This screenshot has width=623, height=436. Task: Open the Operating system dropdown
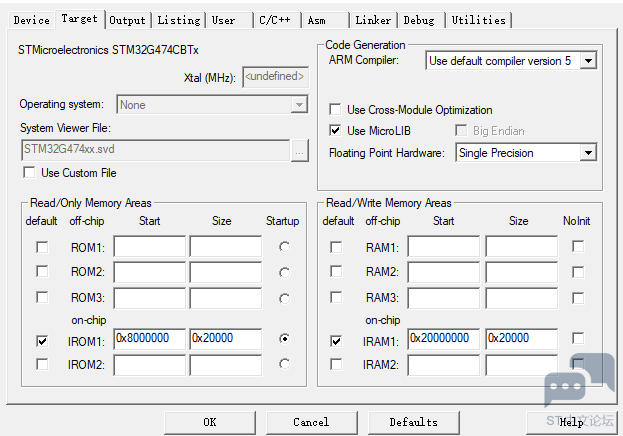coord(299,105)
